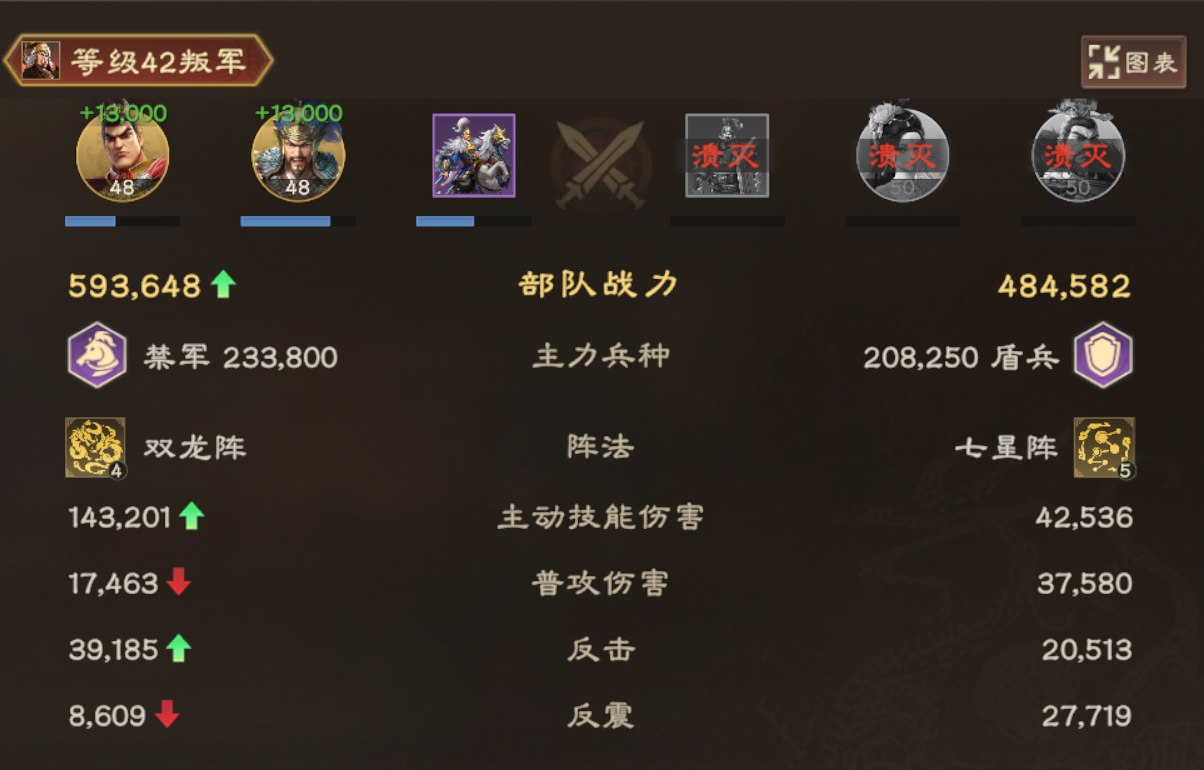Select the 主动技能伤害 stat row label
Screen dimensions: 1204x770
pos(601,517)
